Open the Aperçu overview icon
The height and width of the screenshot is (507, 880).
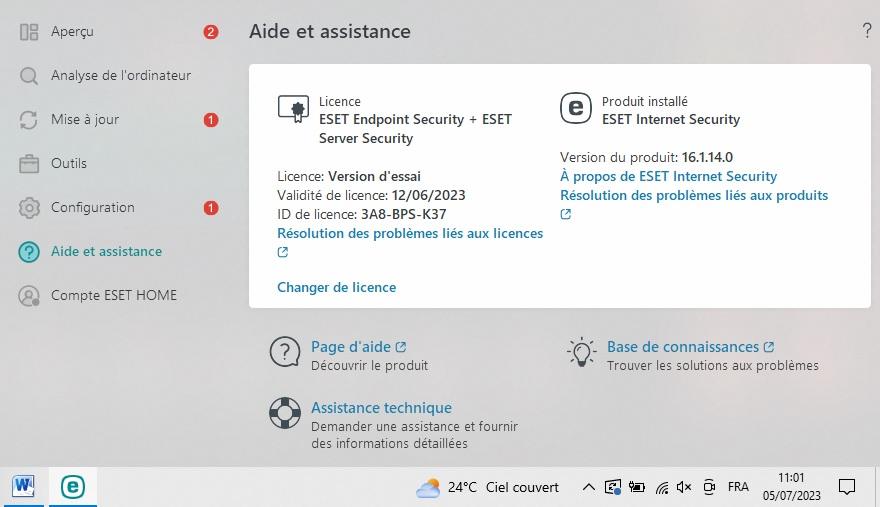pos(29,32)
